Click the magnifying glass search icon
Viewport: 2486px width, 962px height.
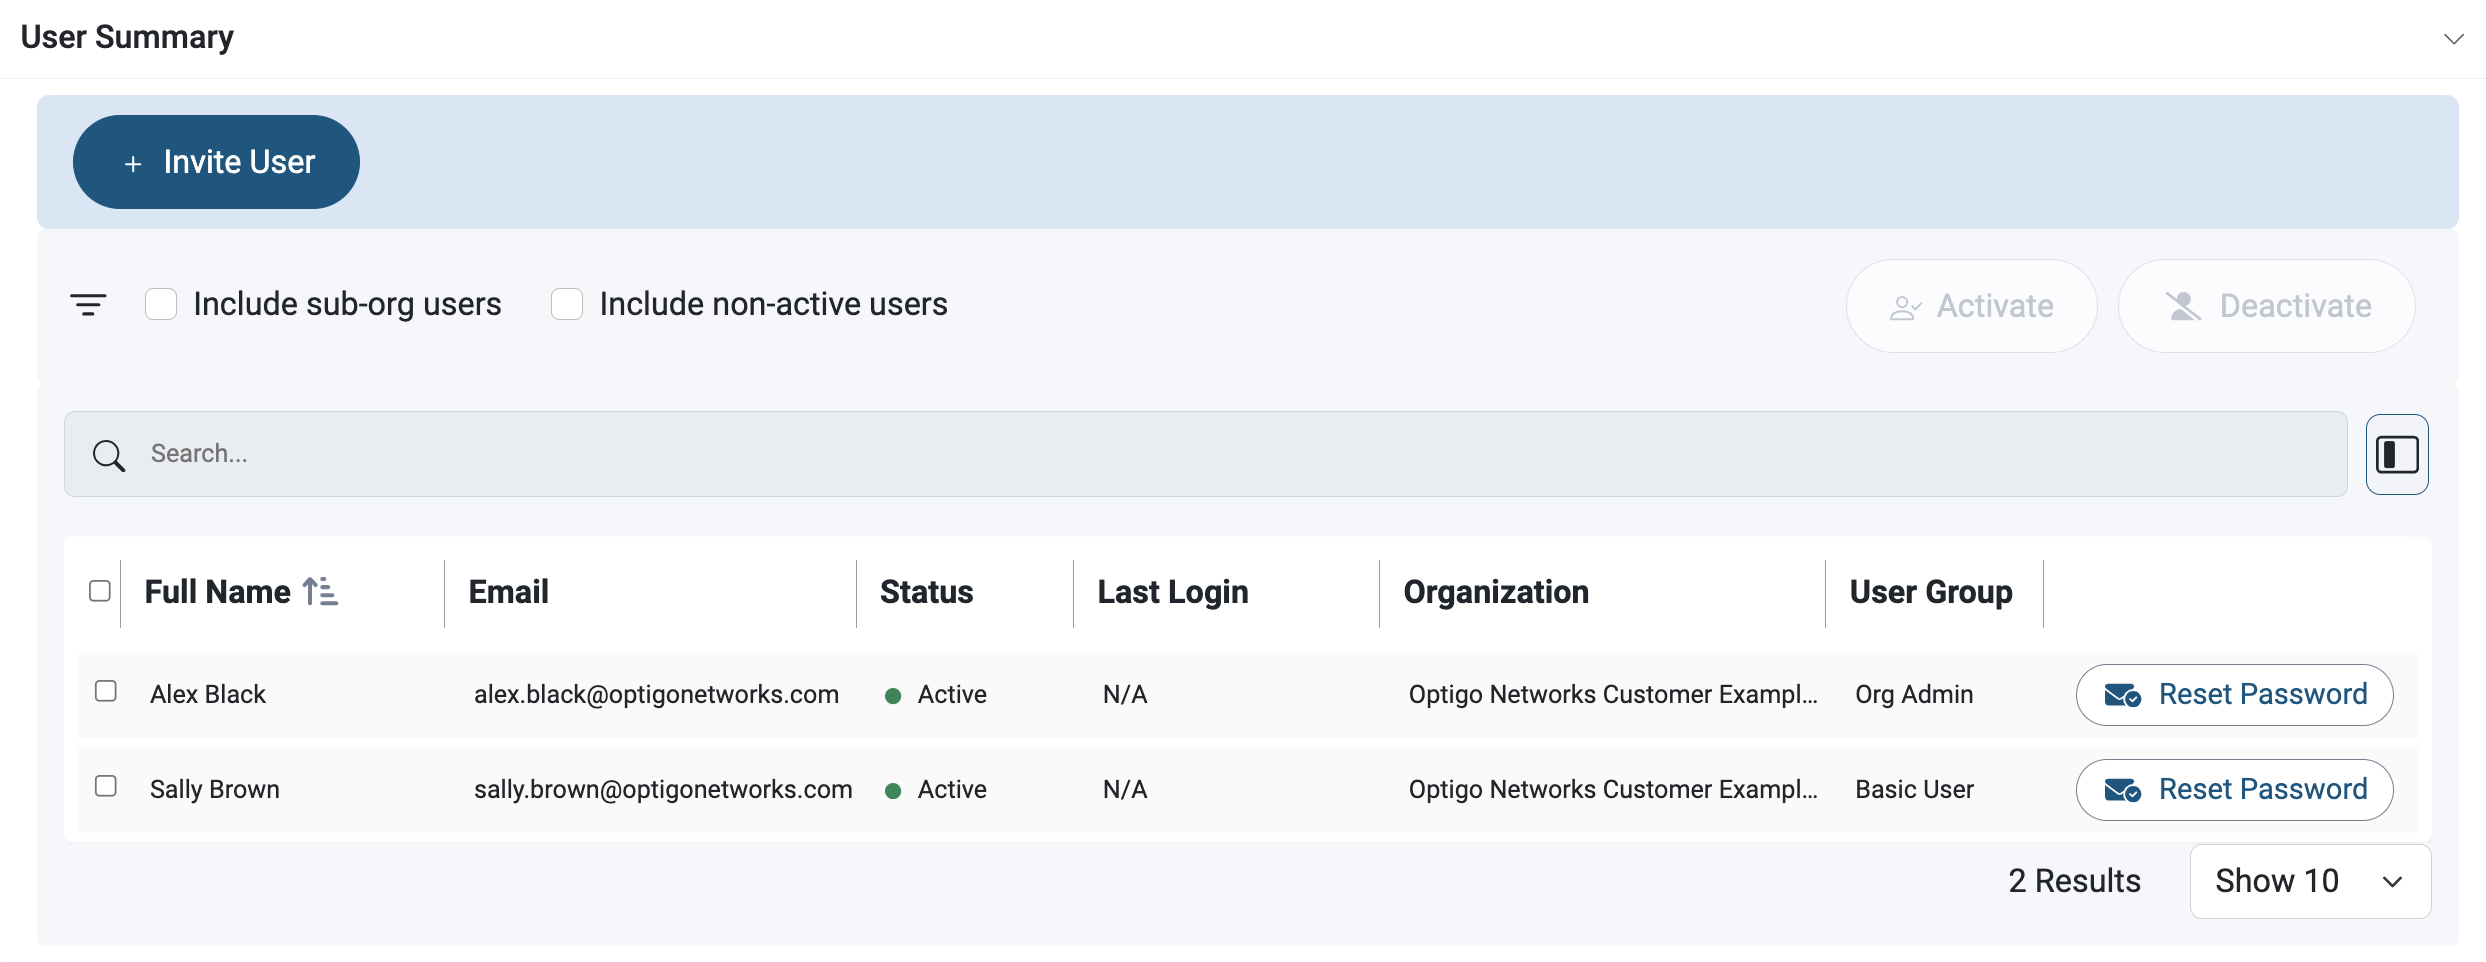(x=108, y=455)
